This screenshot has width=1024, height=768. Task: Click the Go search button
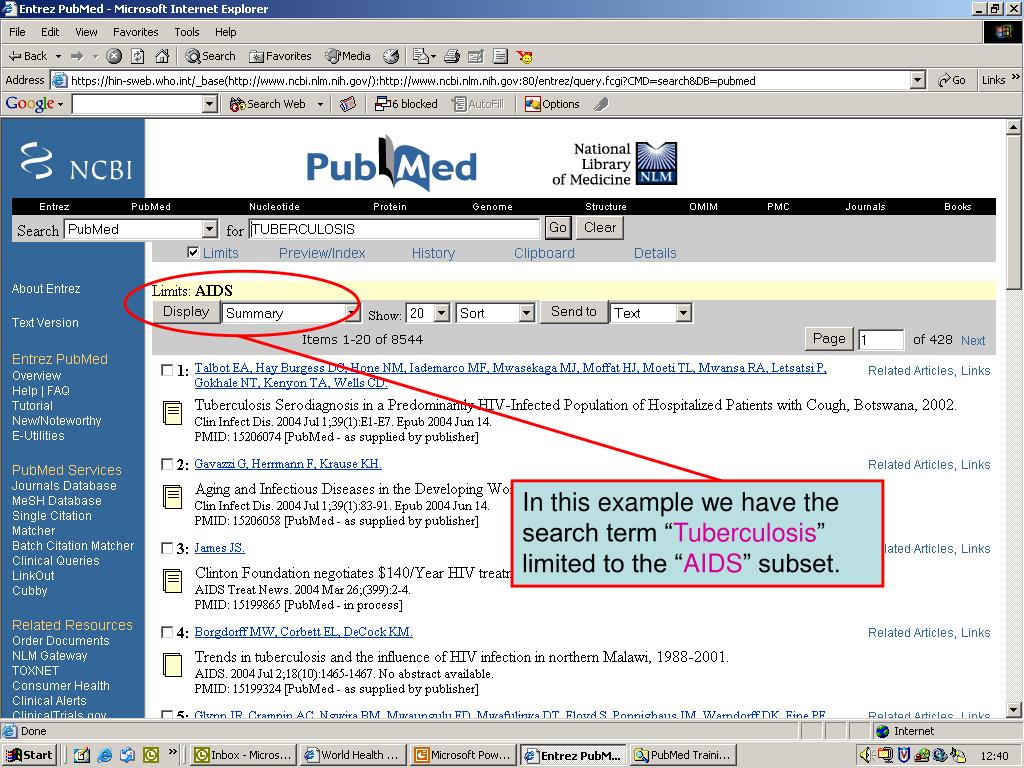pyautogui.click(x=558, y=227)
